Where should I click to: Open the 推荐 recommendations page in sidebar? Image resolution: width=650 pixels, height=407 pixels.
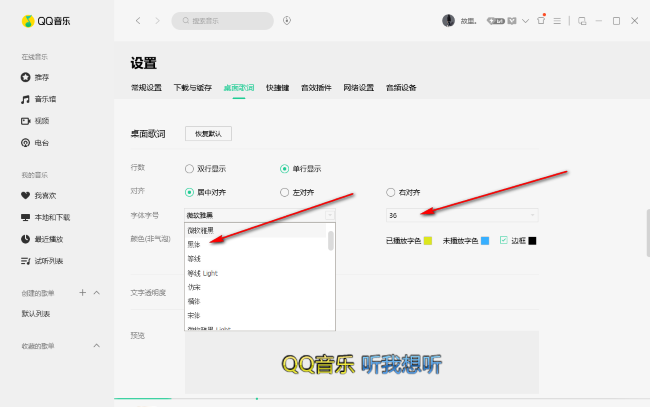(40, 77)
